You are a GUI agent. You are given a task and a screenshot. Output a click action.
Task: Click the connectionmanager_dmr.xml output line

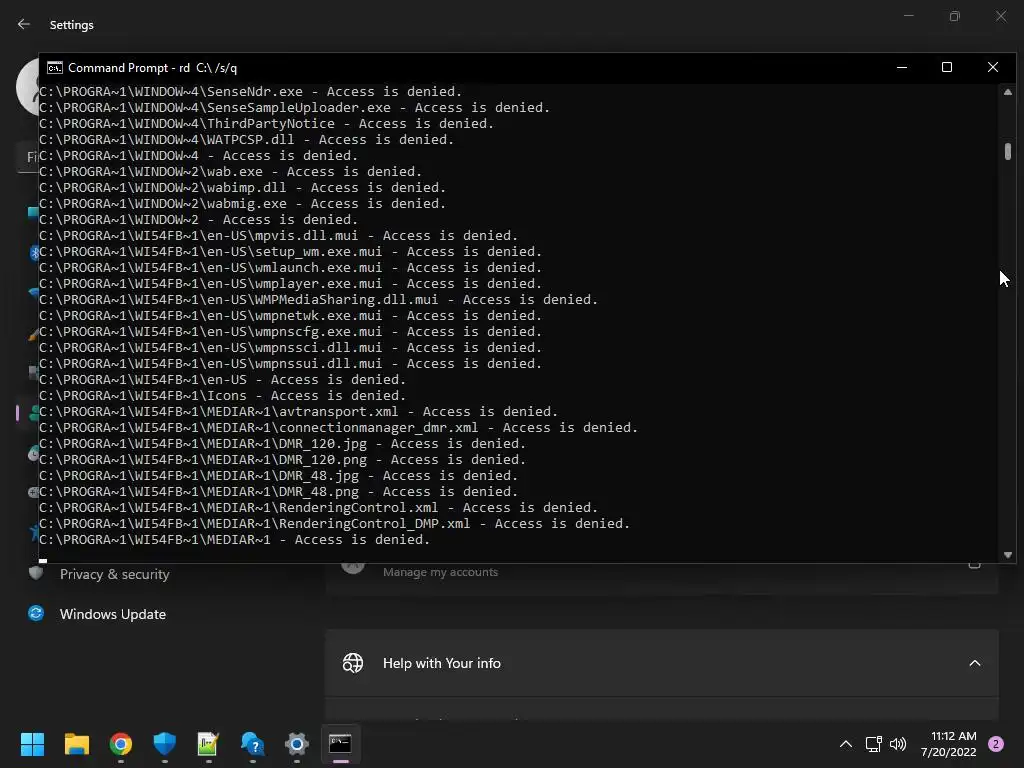338,427
